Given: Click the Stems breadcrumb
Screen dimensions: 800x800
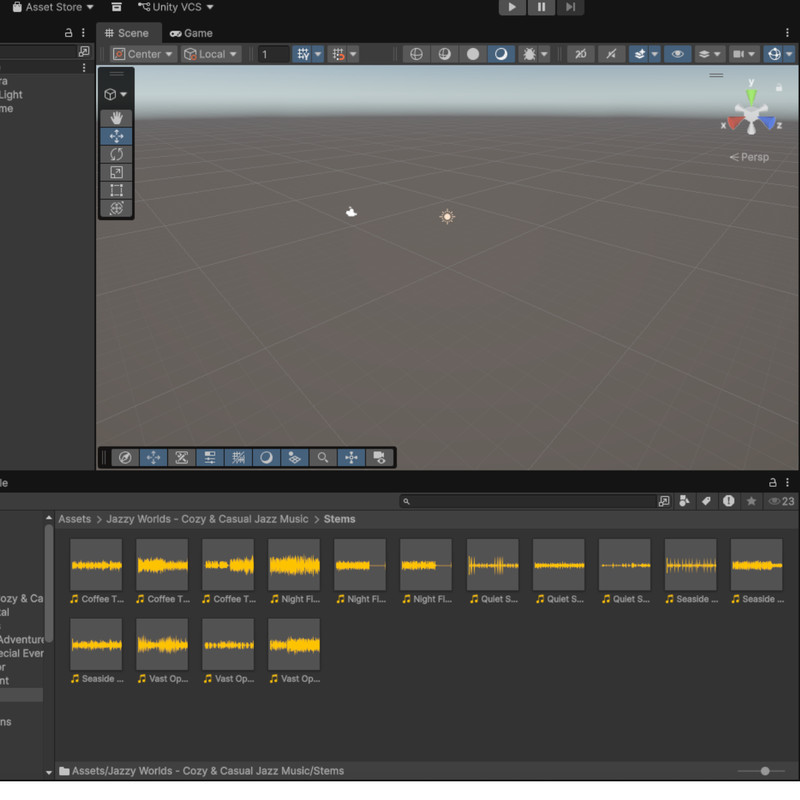Looking at the screenshot, I should coord(339,519).
